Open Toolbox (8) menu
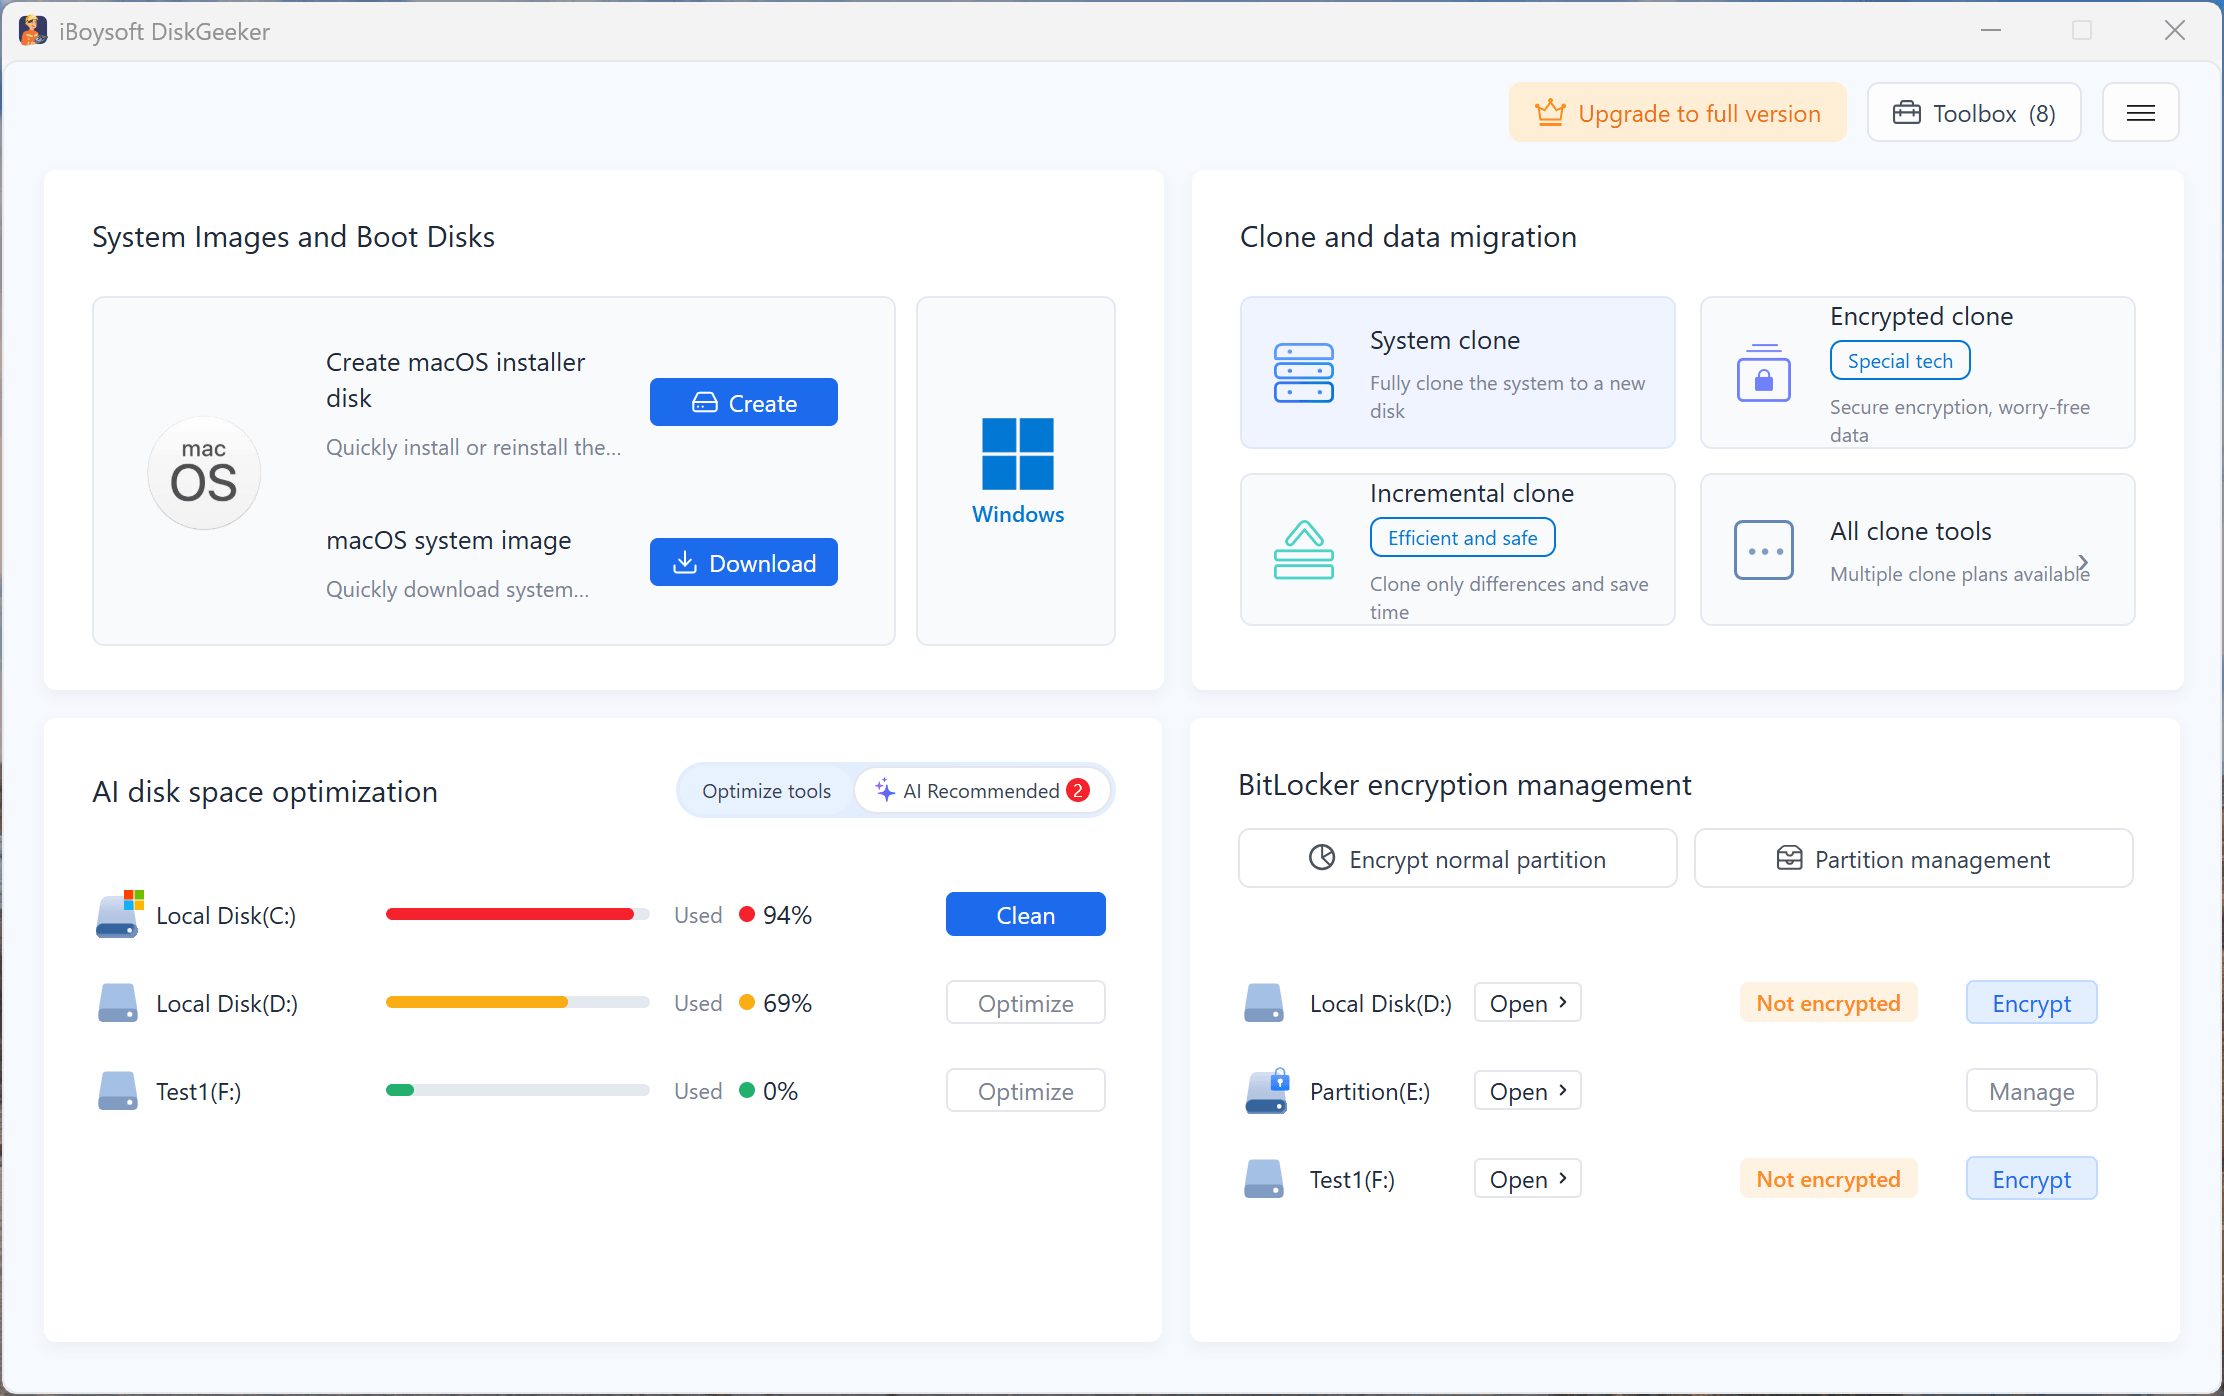The image size is (2224, 1396). pyautogui.click(x=1974, y=113)
